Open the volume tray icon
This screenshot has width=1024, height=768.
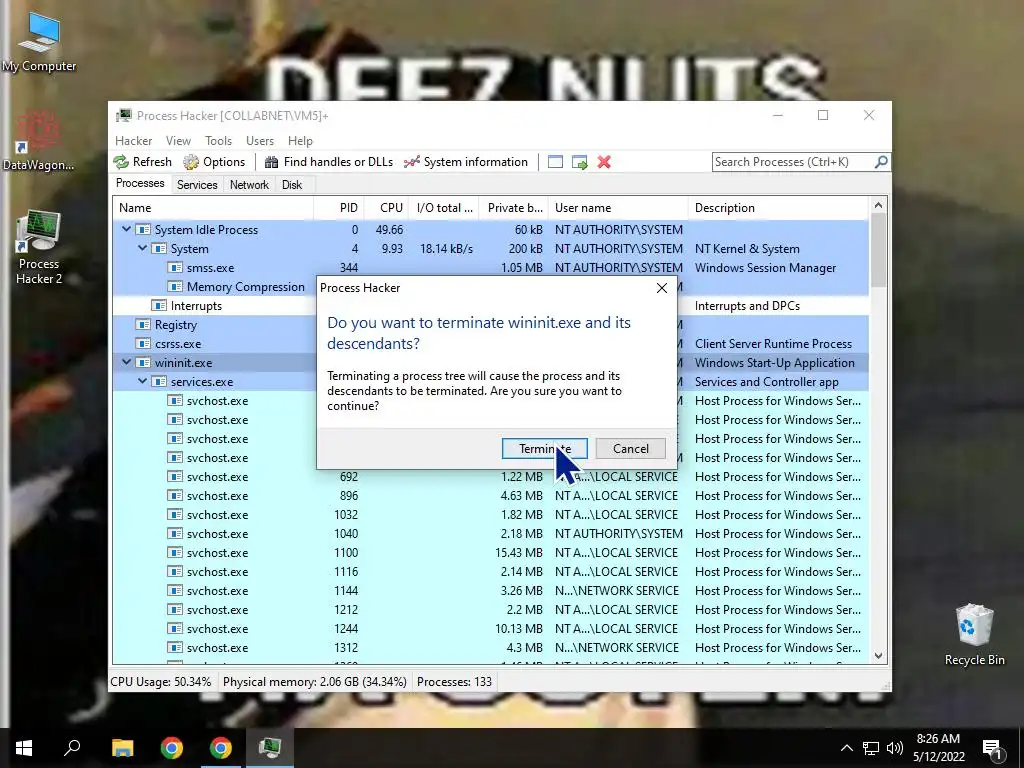895,748
